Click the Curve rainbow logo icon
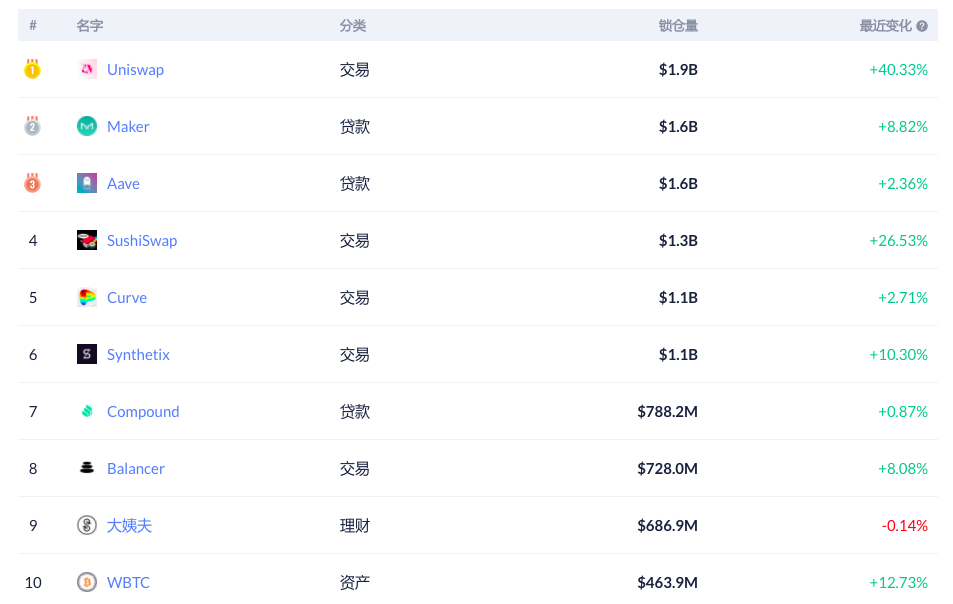953x604 pixels. 87,297
